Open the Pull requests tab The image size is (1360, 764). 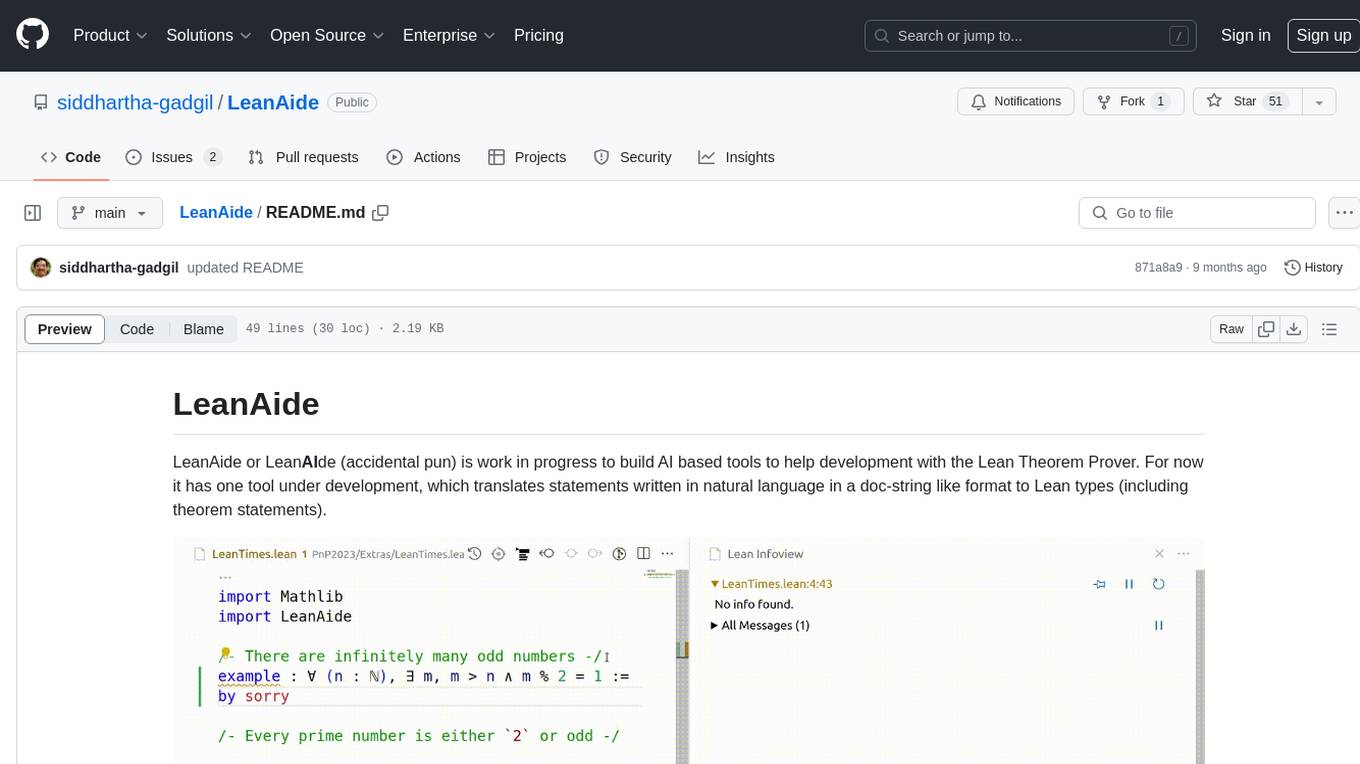point(303,157)
